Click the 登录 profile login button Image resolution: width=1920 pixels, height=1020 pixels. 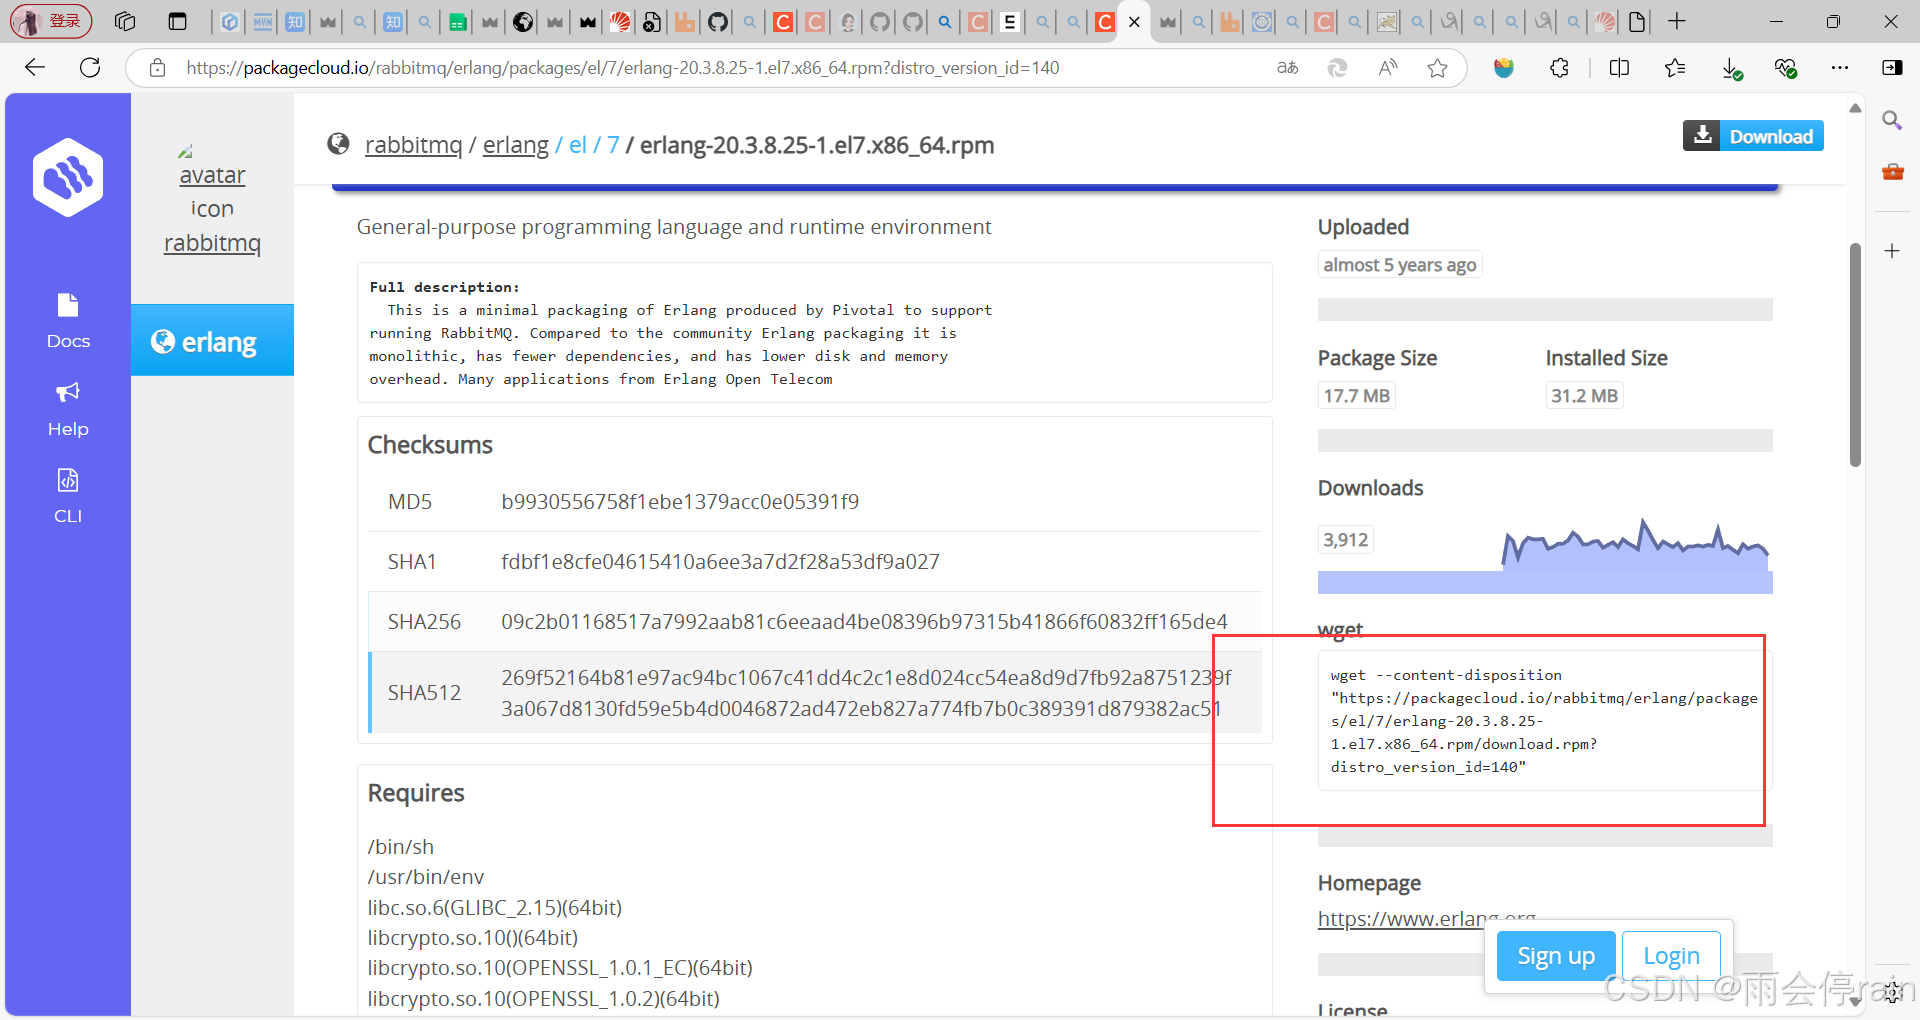pyautogui.click(x=51, y=21)
